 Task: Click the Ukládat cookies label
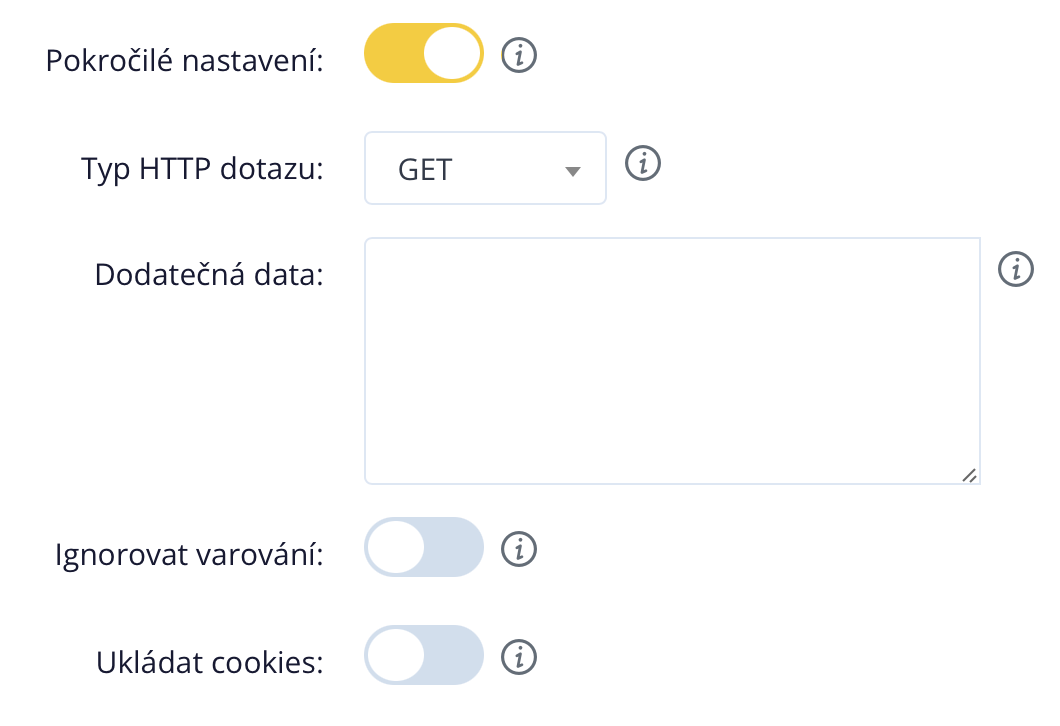[x=210, y=662]
